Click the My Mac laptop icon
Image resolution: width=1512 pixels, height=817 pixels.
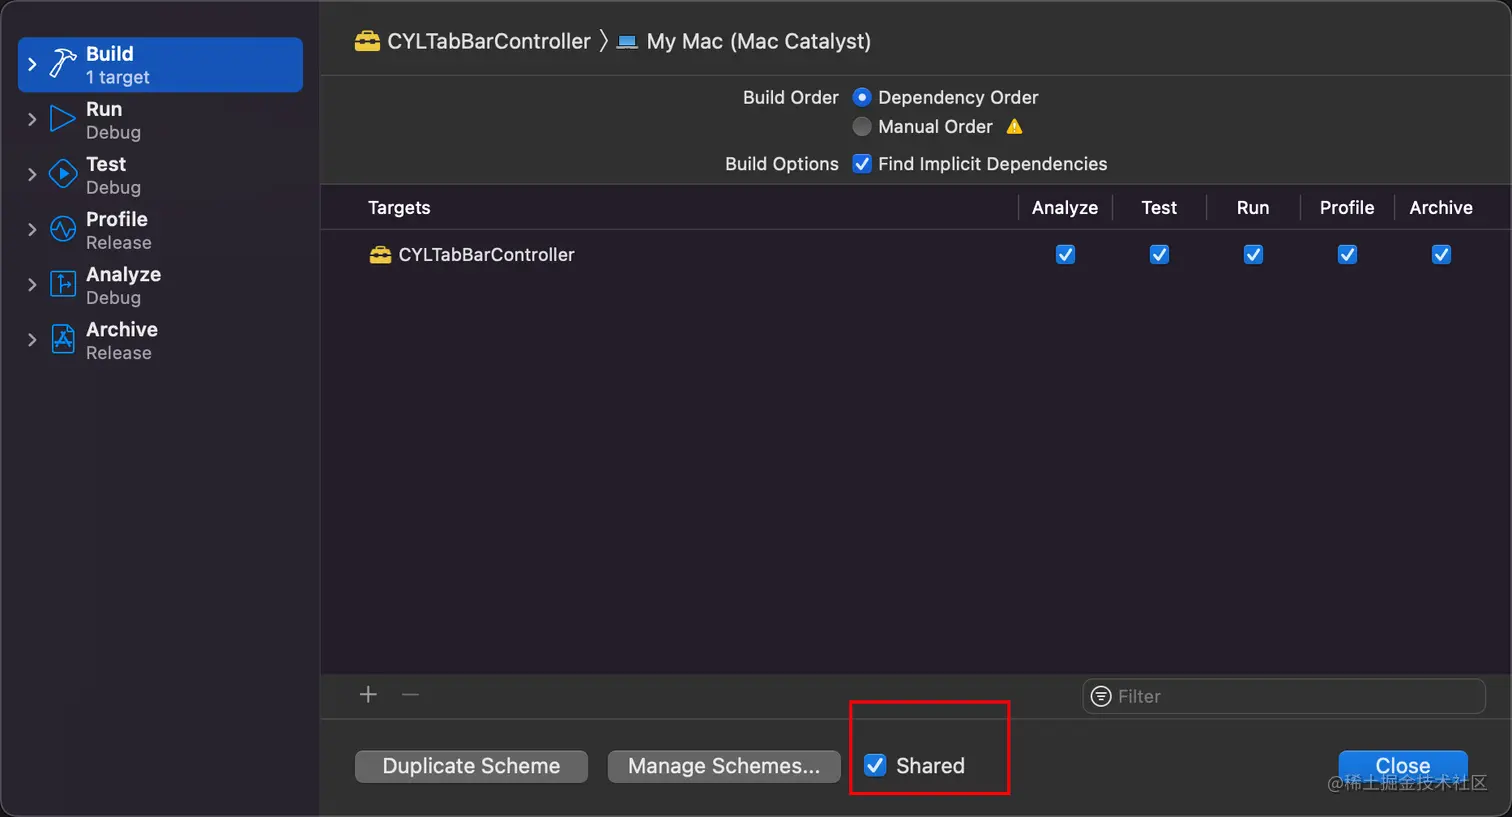(627, 42)
